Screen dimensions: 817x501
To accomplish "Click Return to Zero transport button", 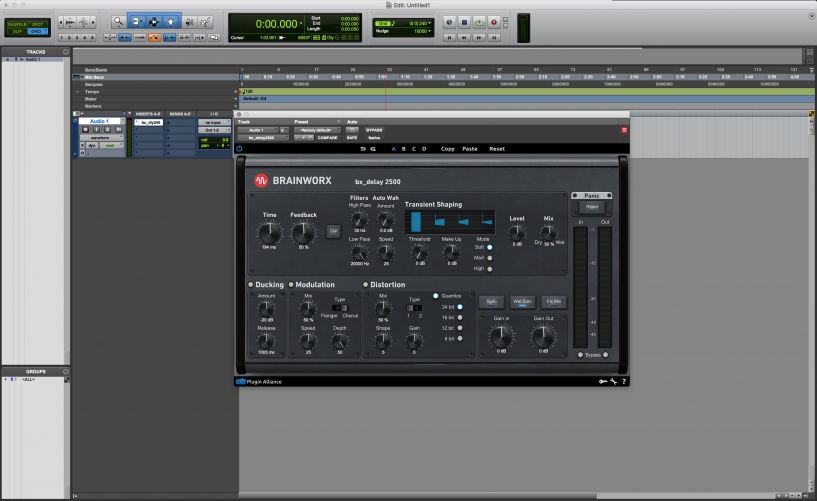I will tap(449, 37).
